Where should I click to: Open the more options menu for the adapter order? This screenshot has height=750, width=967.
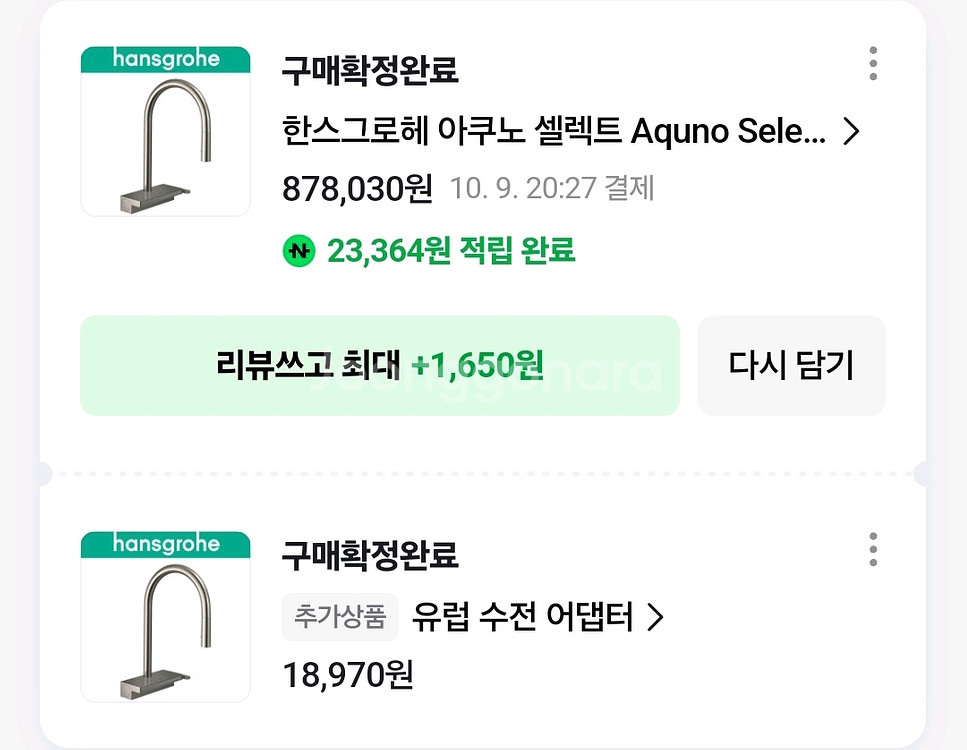[873, 549]
